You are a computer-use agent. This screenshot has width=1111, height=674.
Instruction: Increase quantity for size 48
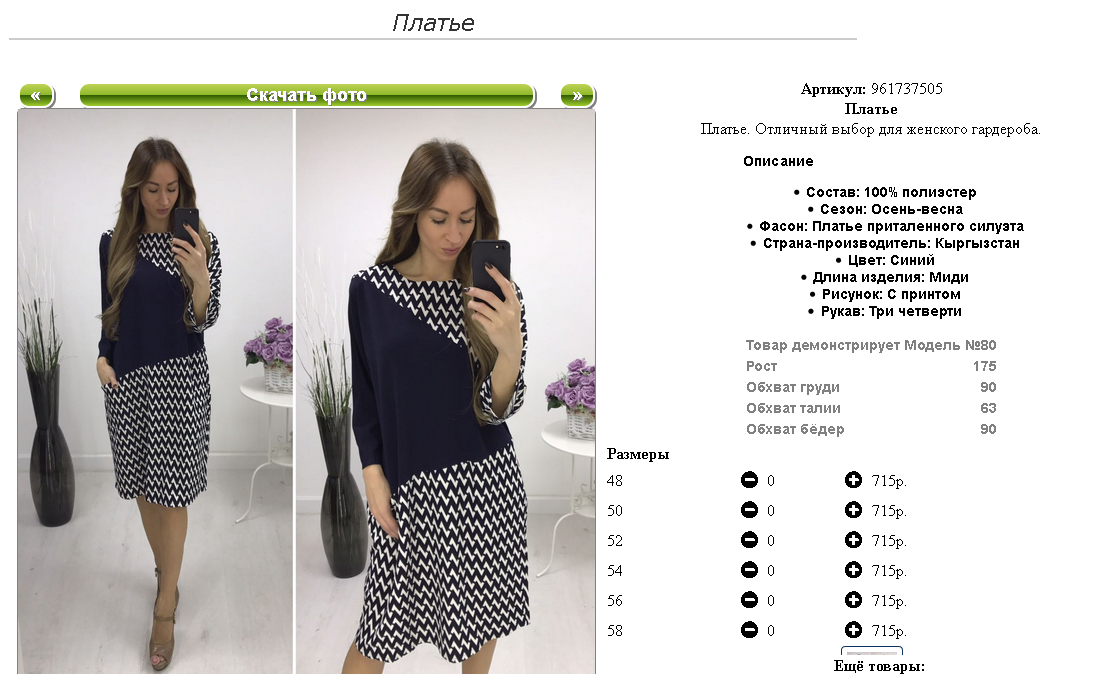pyautogui.click(x=853, y=480)
